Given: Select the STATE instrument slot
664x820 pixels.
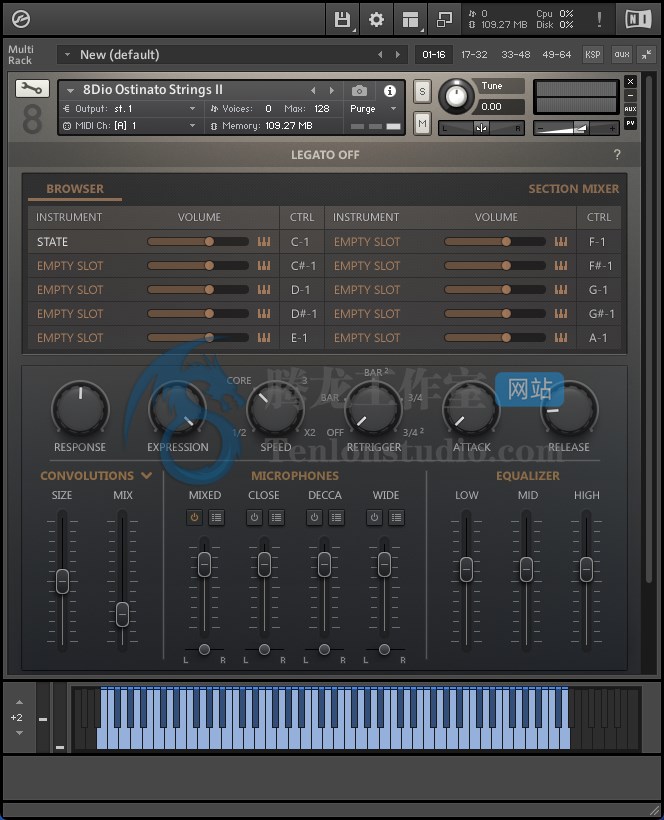Looking at the screenshot, I should pyautogui.click(x=52, y=242).
